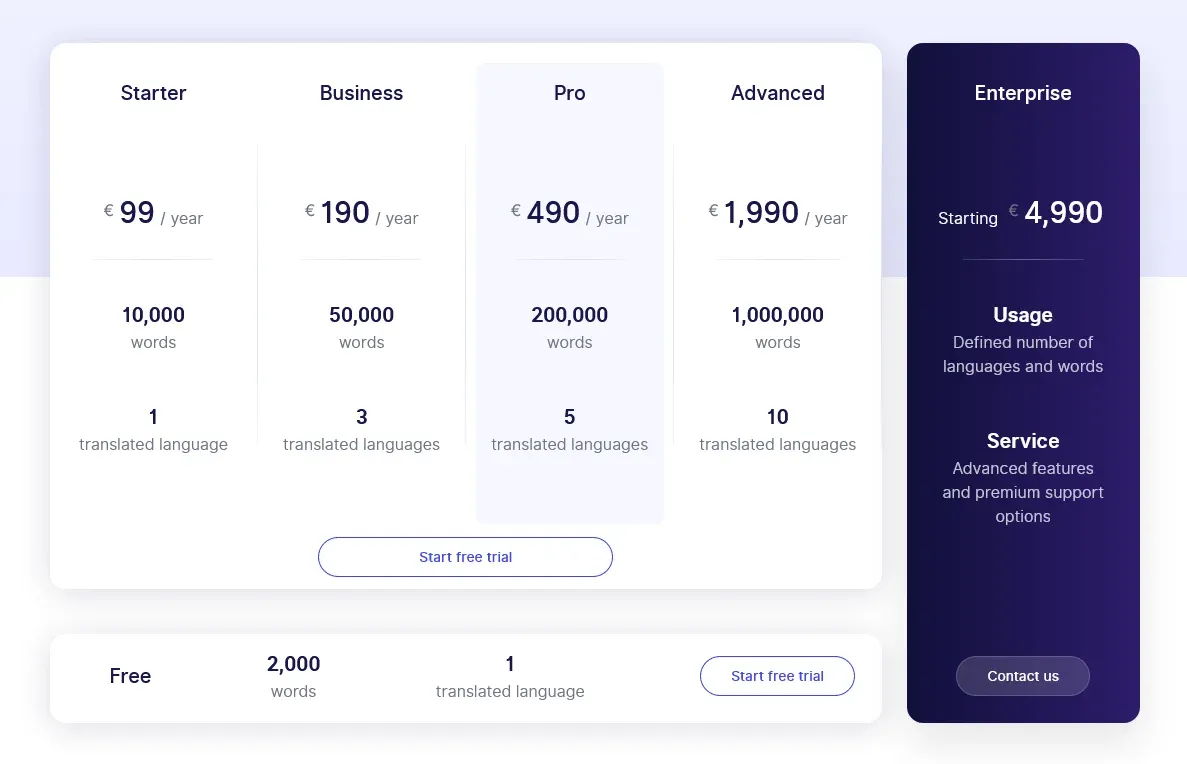Select the Business plan heading
This screenshot has height=764, width=1187.
tap(361, 93)
